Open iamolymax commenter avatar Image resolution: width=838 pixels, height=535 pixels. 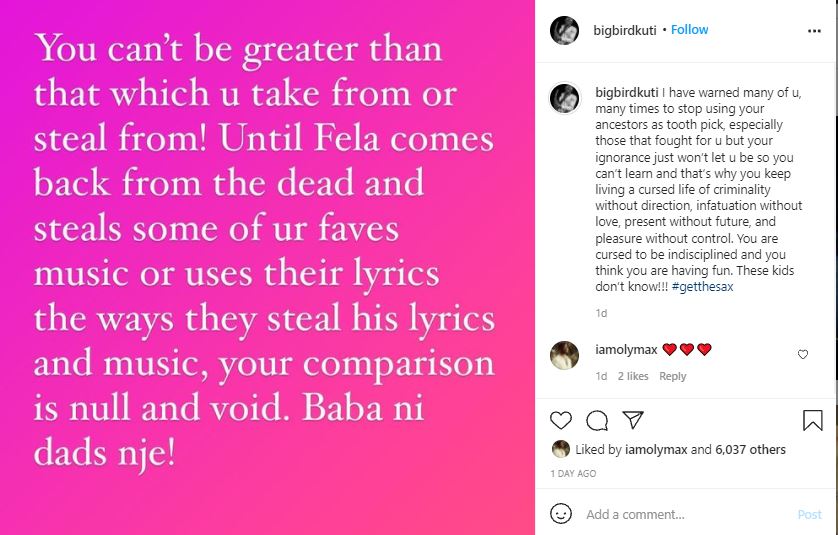point(565,355)
